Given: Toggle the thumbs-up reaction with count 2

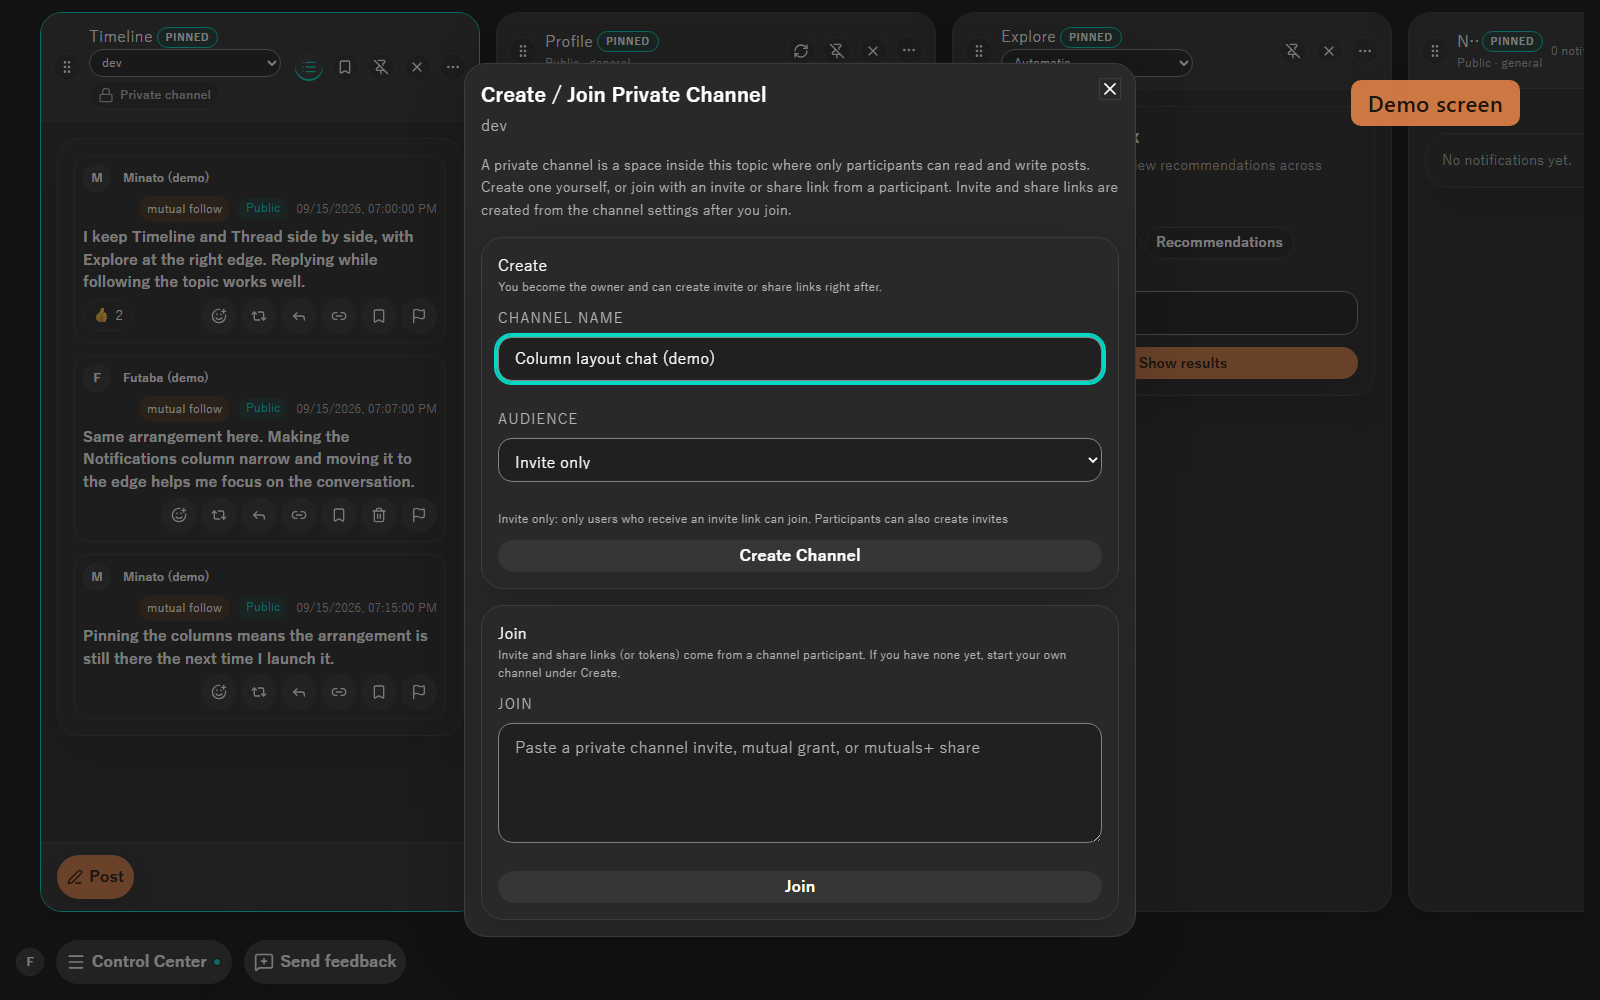Looking at the screenshot, I should (109, 316).
